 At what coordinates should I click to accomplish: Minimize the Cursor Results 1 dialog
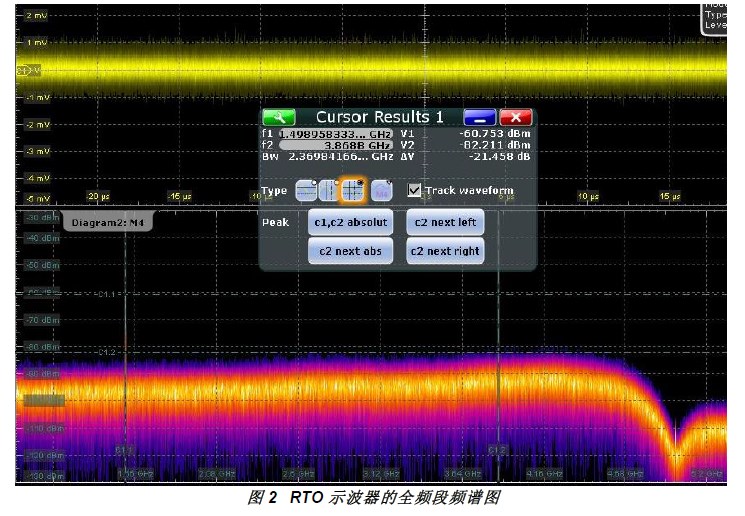point(479,117)
